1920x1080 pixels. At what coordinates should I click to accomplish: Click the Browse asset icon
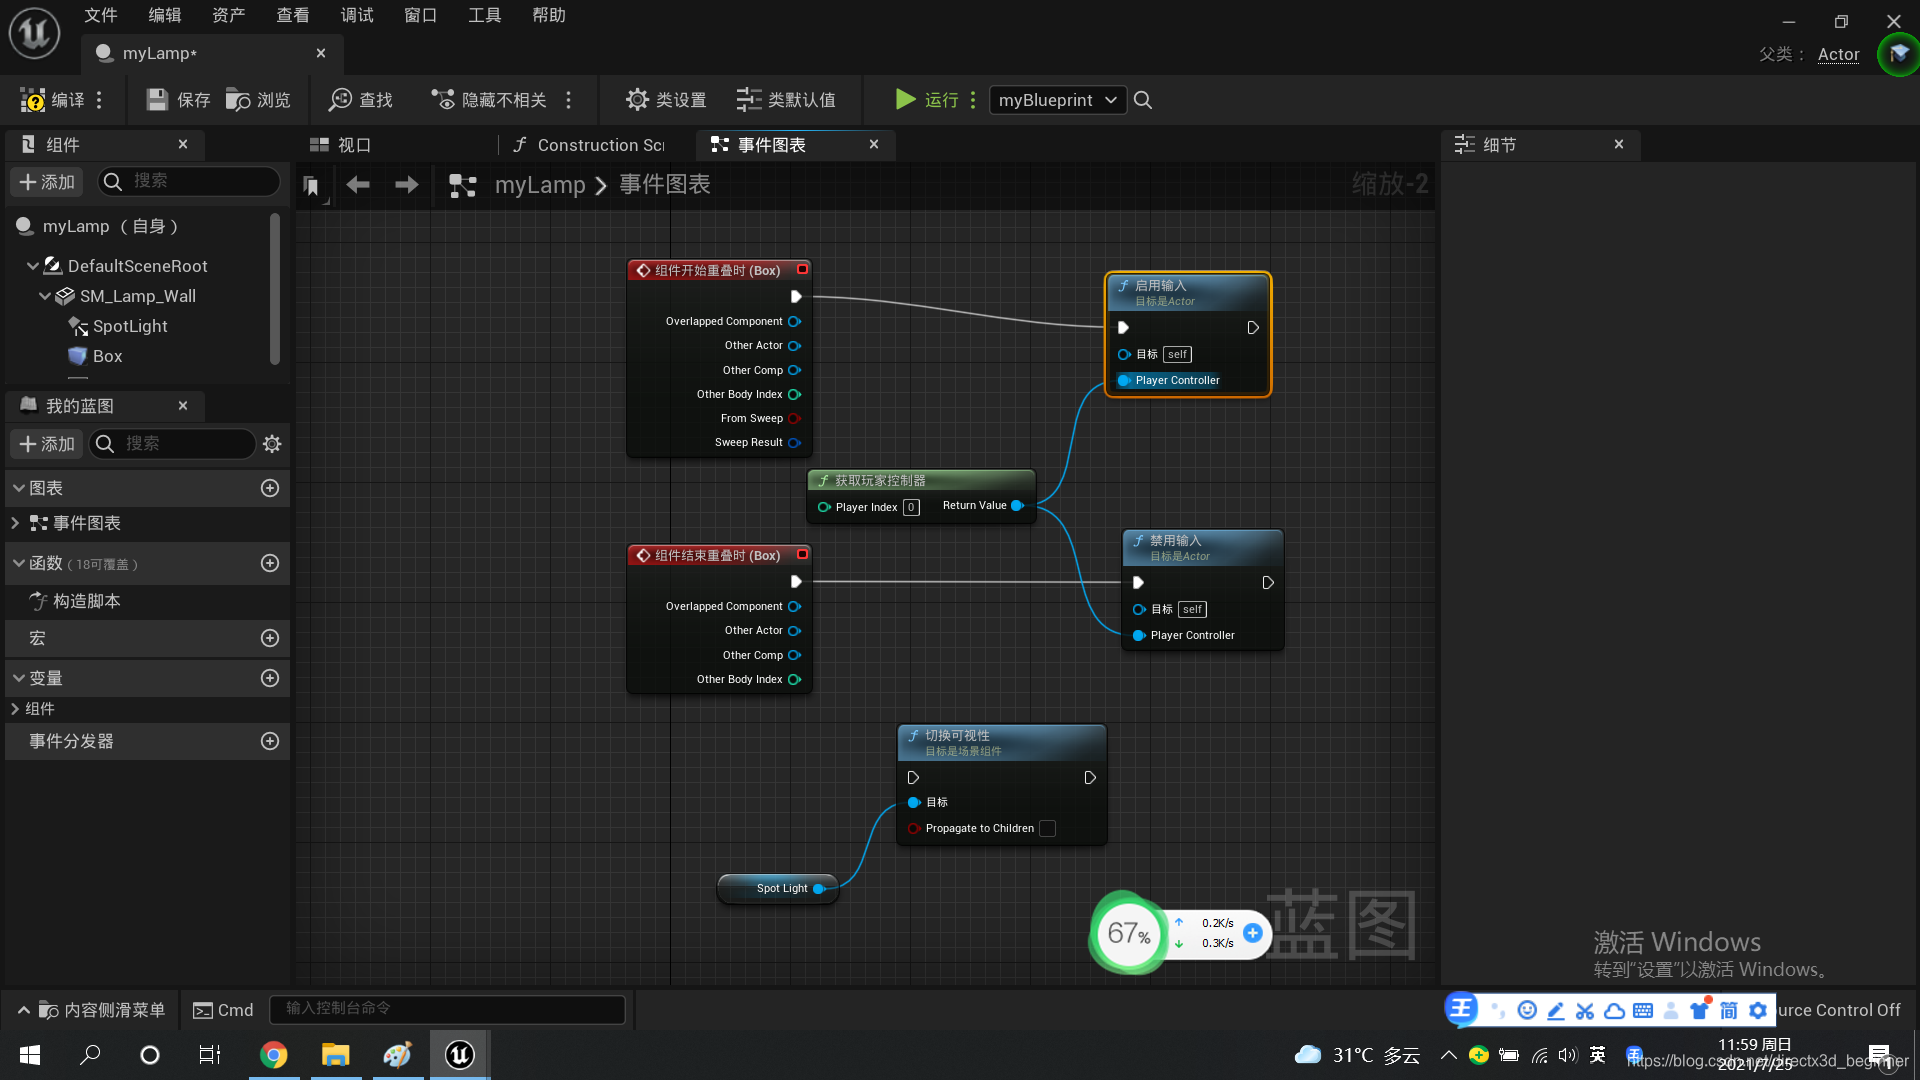238,100
